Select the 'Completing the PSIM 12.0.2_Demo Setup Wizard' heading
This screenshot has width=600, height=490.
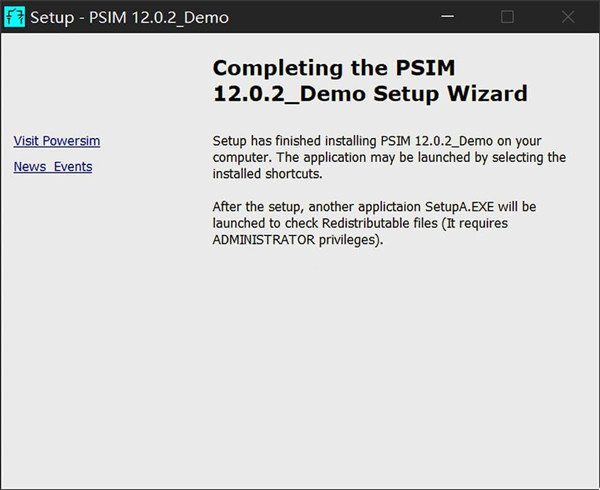(370, 80)
